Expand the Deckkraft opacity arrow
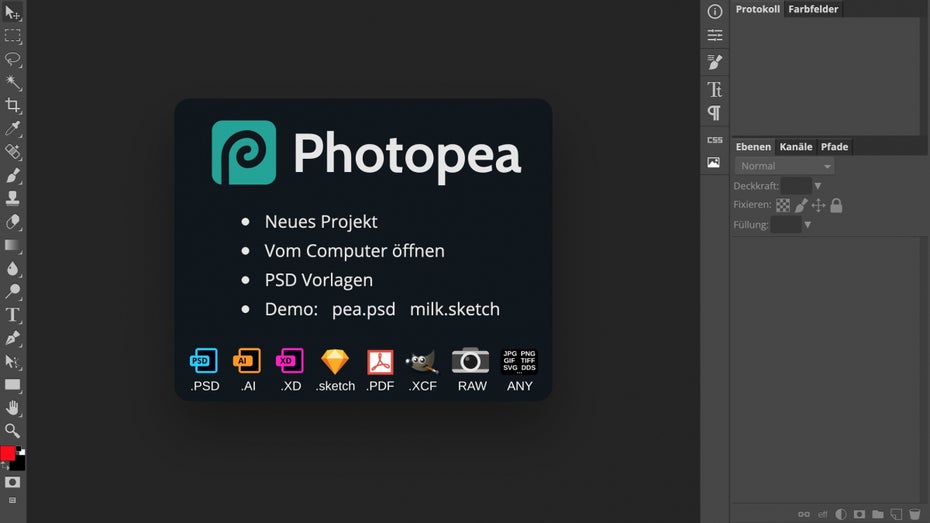930x523 pixels. coord(818,186)
